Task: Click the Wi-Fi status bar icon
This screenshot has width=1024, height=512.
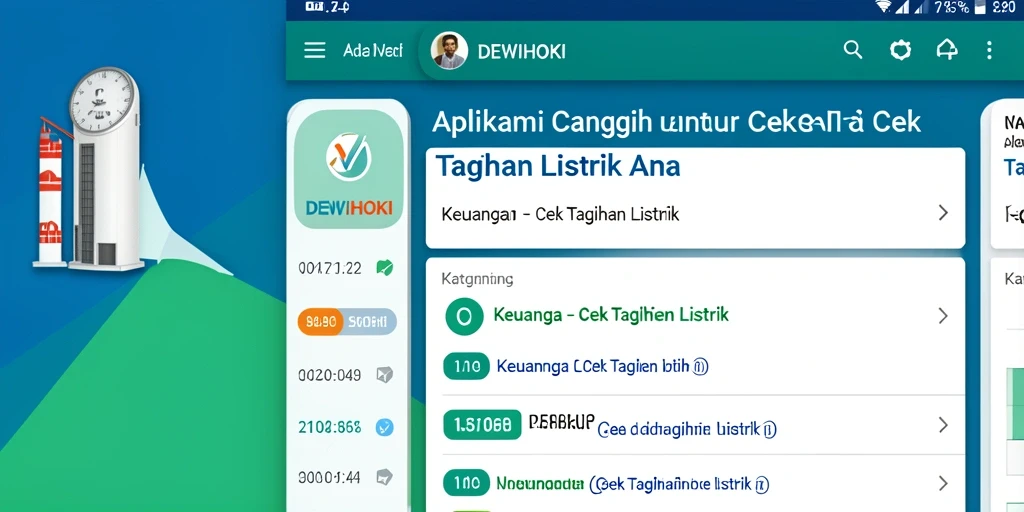Action: point(884,7)
